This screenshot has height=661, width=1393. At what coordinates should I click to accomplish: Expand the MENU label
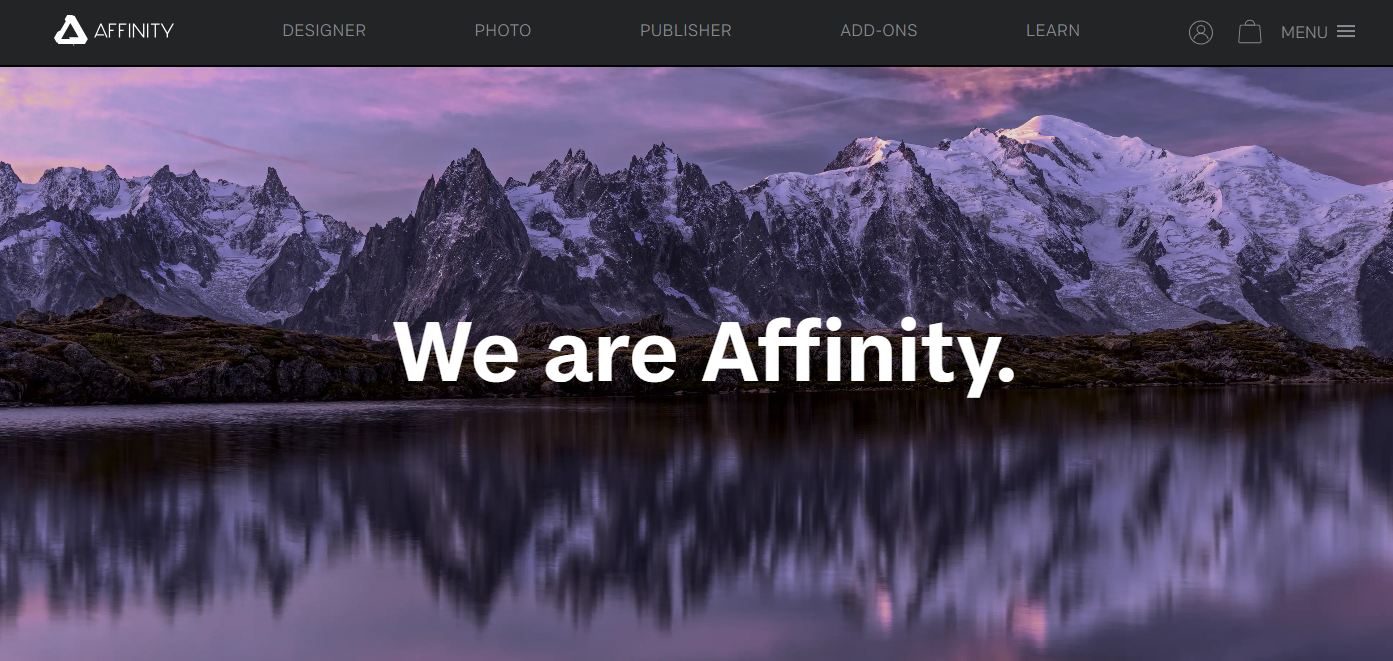[x=1304, y=32]
